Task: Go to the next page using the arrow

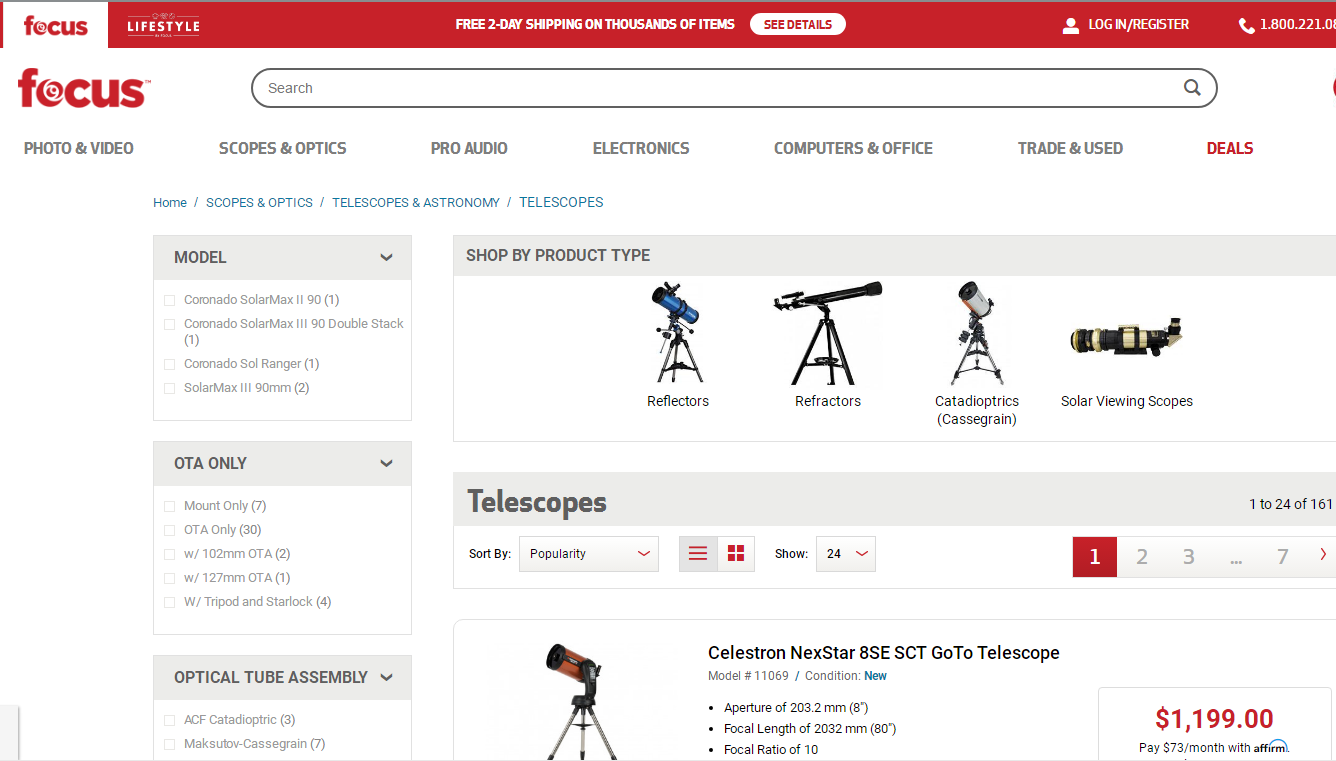Action: (x=1323, y=555)
